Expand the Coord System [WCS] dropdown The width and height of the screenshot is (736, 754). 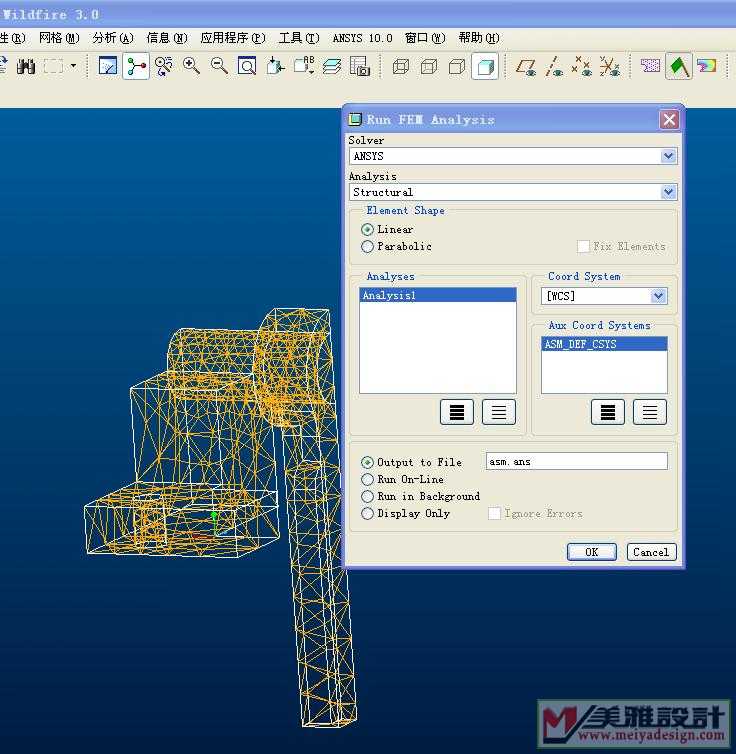658,296
